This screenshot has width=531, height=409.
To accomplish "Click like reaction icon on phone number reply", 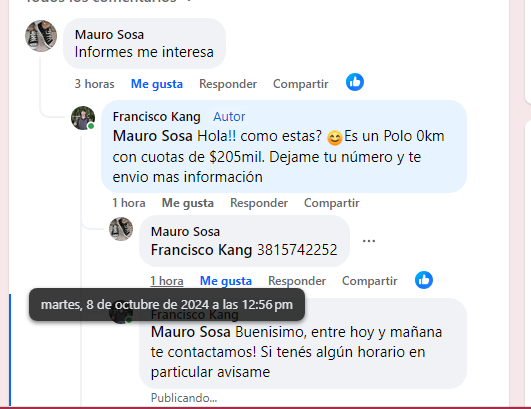I will click(424, 280).
